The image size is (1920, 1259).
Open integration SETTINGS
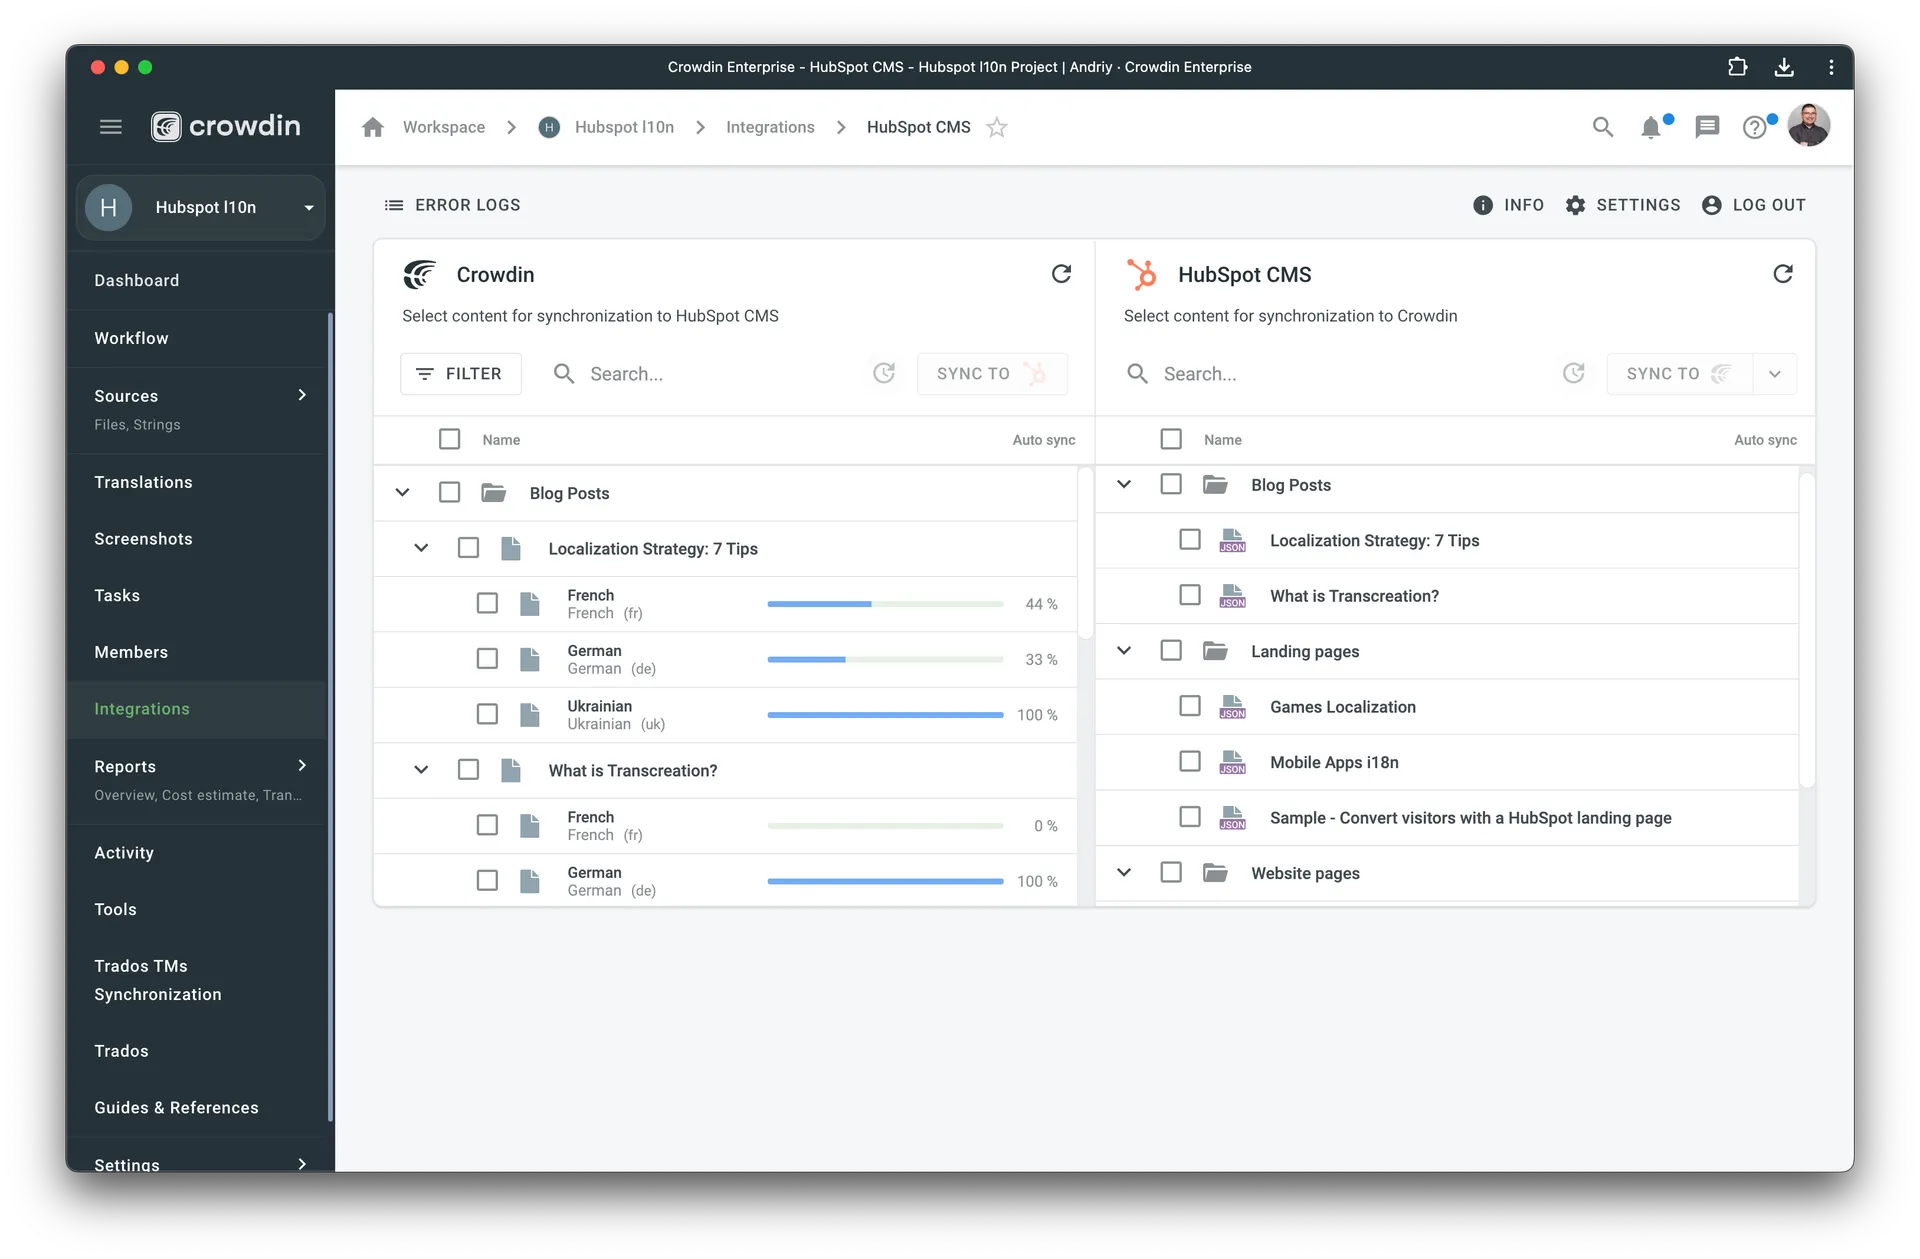(1622, 205)
